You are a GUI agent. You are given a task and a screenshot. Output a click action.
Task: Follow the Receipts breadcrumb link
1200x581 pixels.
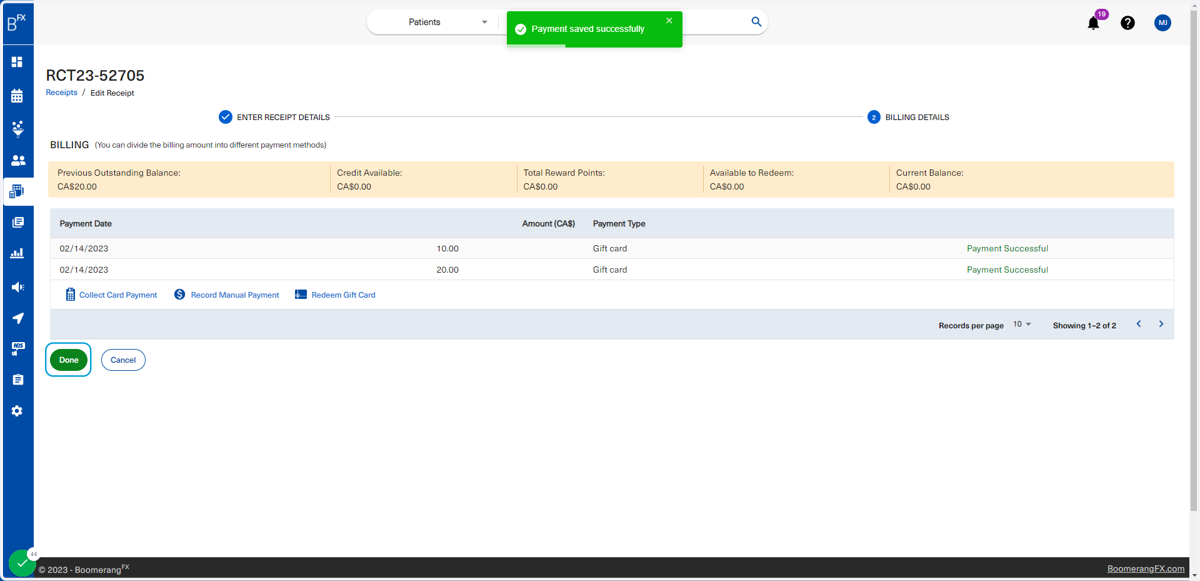(61, 92)
